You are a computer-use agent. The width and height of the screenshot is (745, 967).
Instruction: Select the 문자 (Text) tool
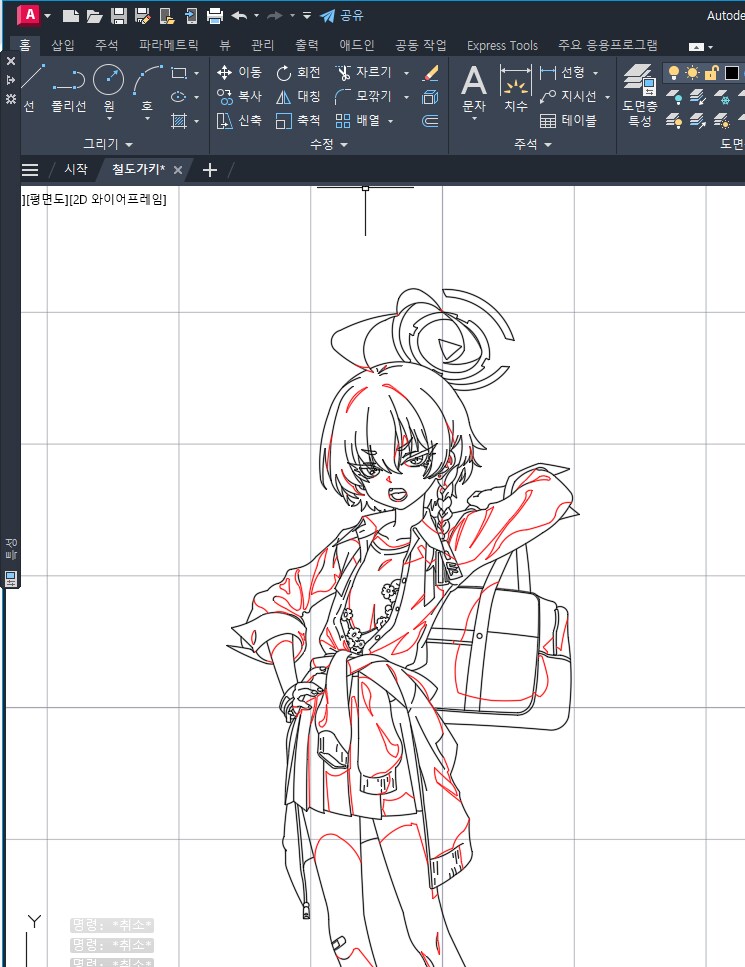[474, 89]
